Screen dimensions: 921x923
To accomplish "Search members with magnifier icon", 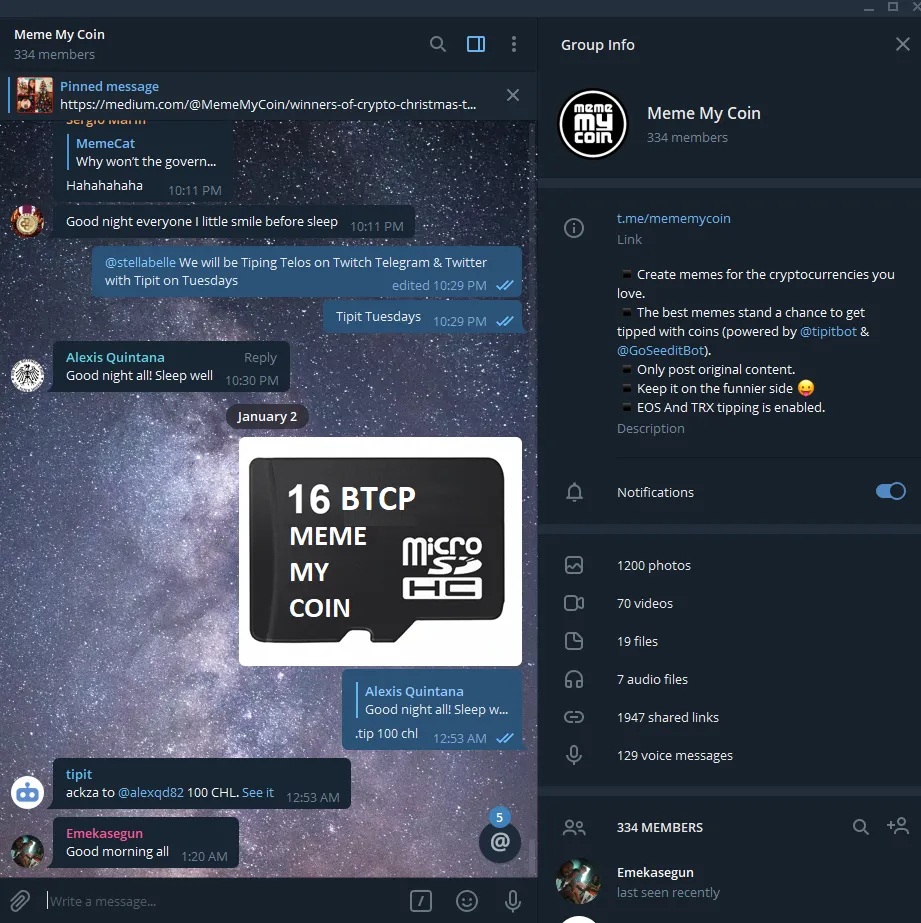I will (x=860, y=827).
